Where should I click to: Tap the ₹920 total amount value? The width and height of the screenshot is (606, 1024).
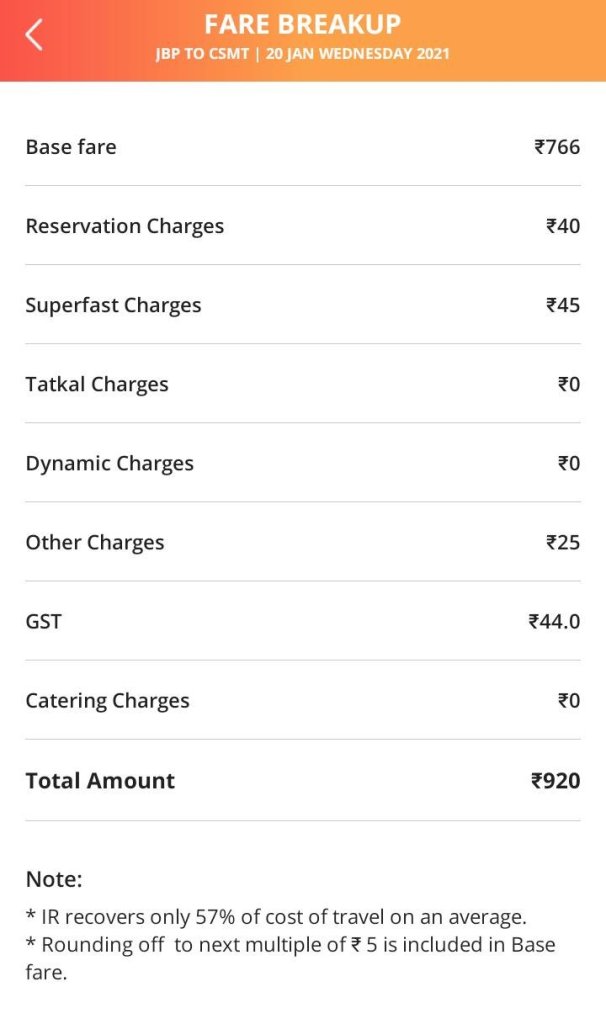(x=556, y=781)
